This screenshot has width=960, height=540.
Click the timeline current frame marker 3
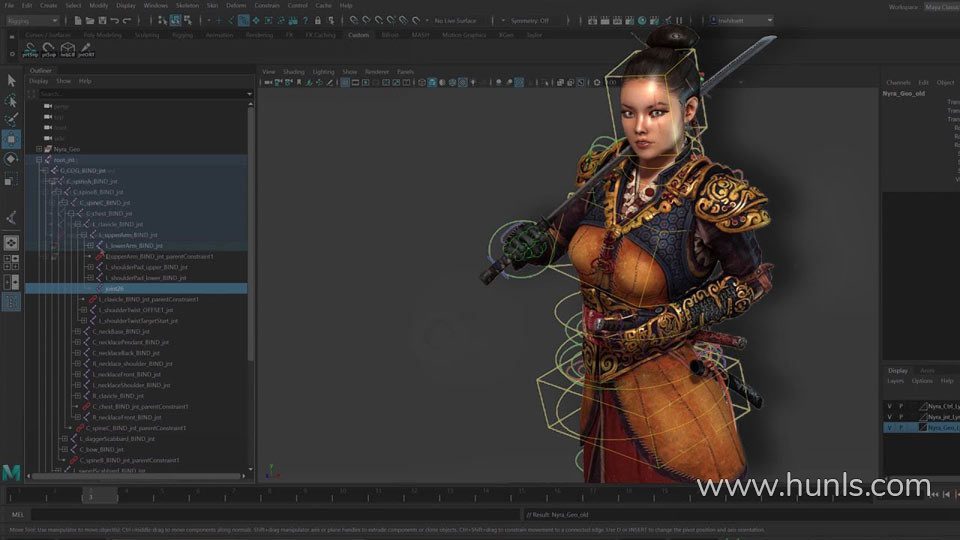[100, 496]
